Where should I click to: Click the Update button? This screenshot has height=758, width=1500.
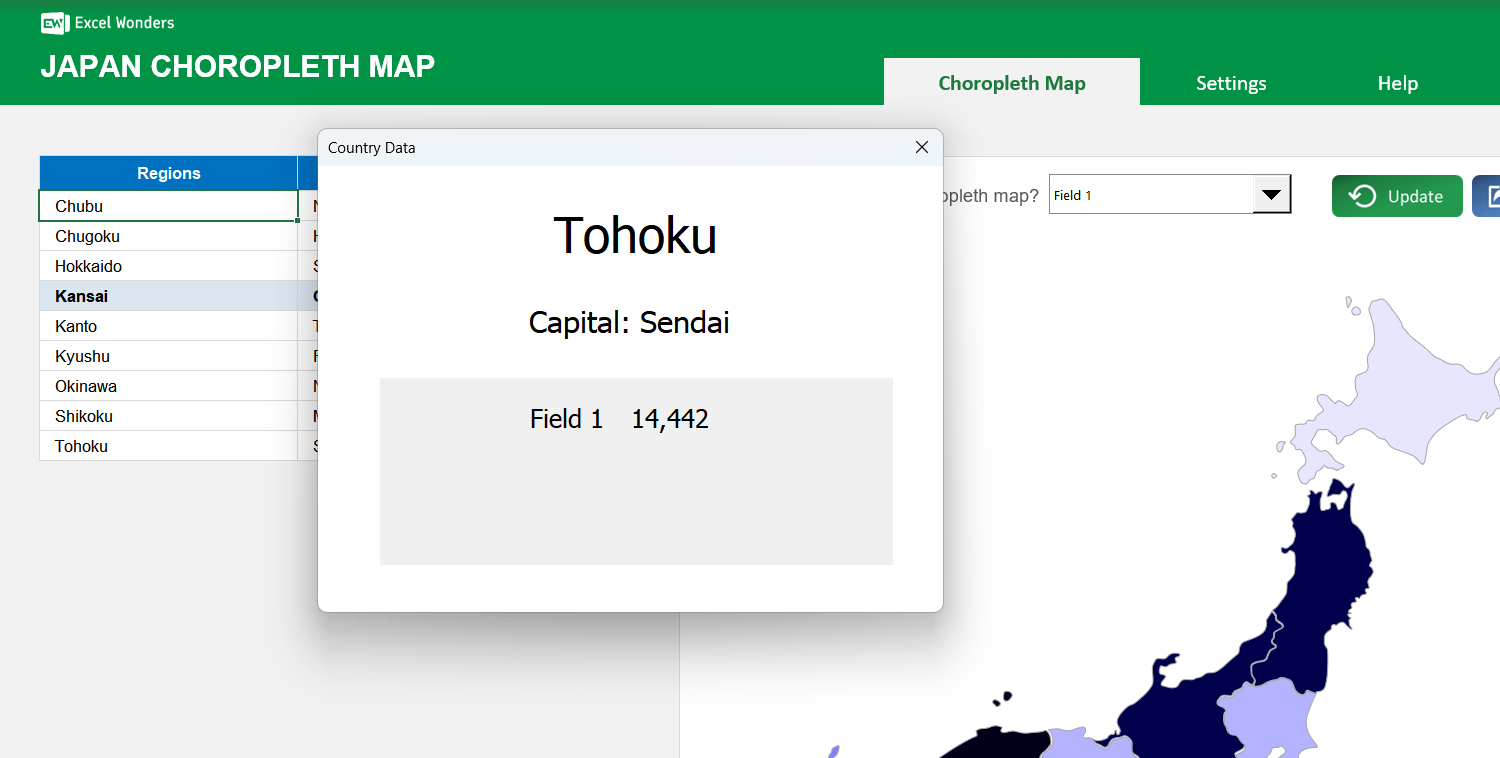point(1397,196)
